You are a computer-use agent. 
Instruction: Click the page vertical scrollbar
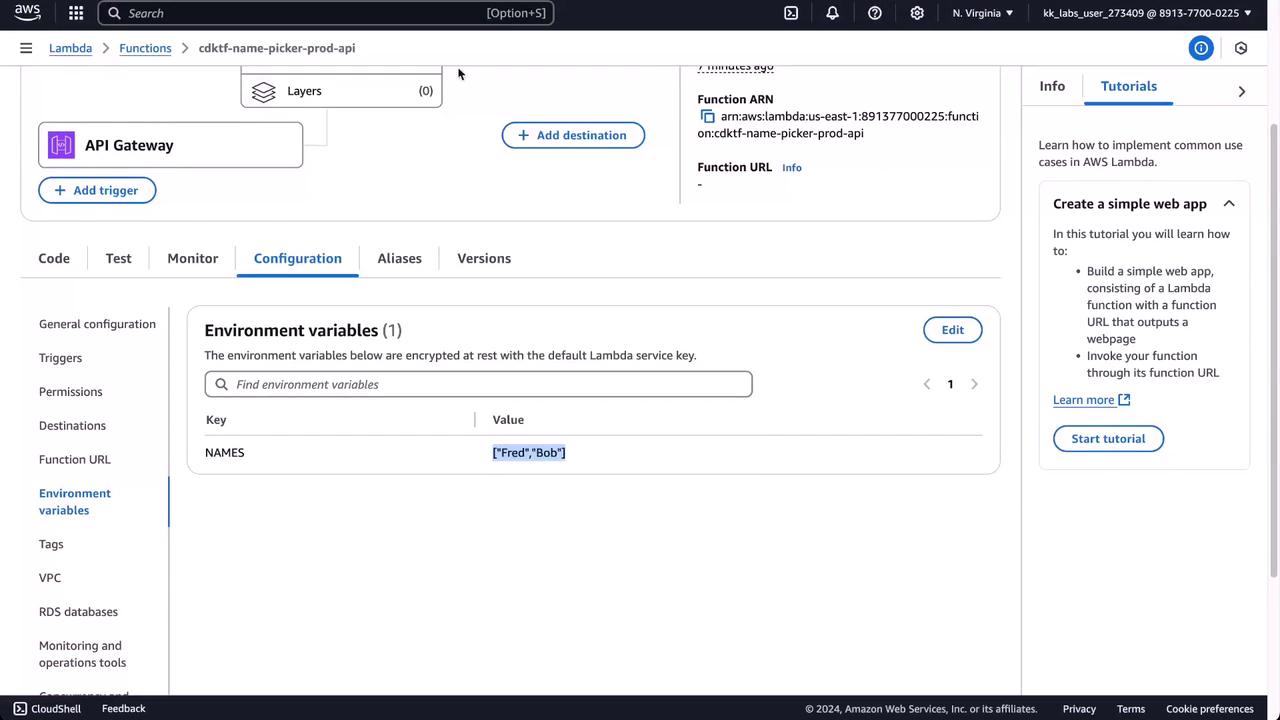(1274, 350)
